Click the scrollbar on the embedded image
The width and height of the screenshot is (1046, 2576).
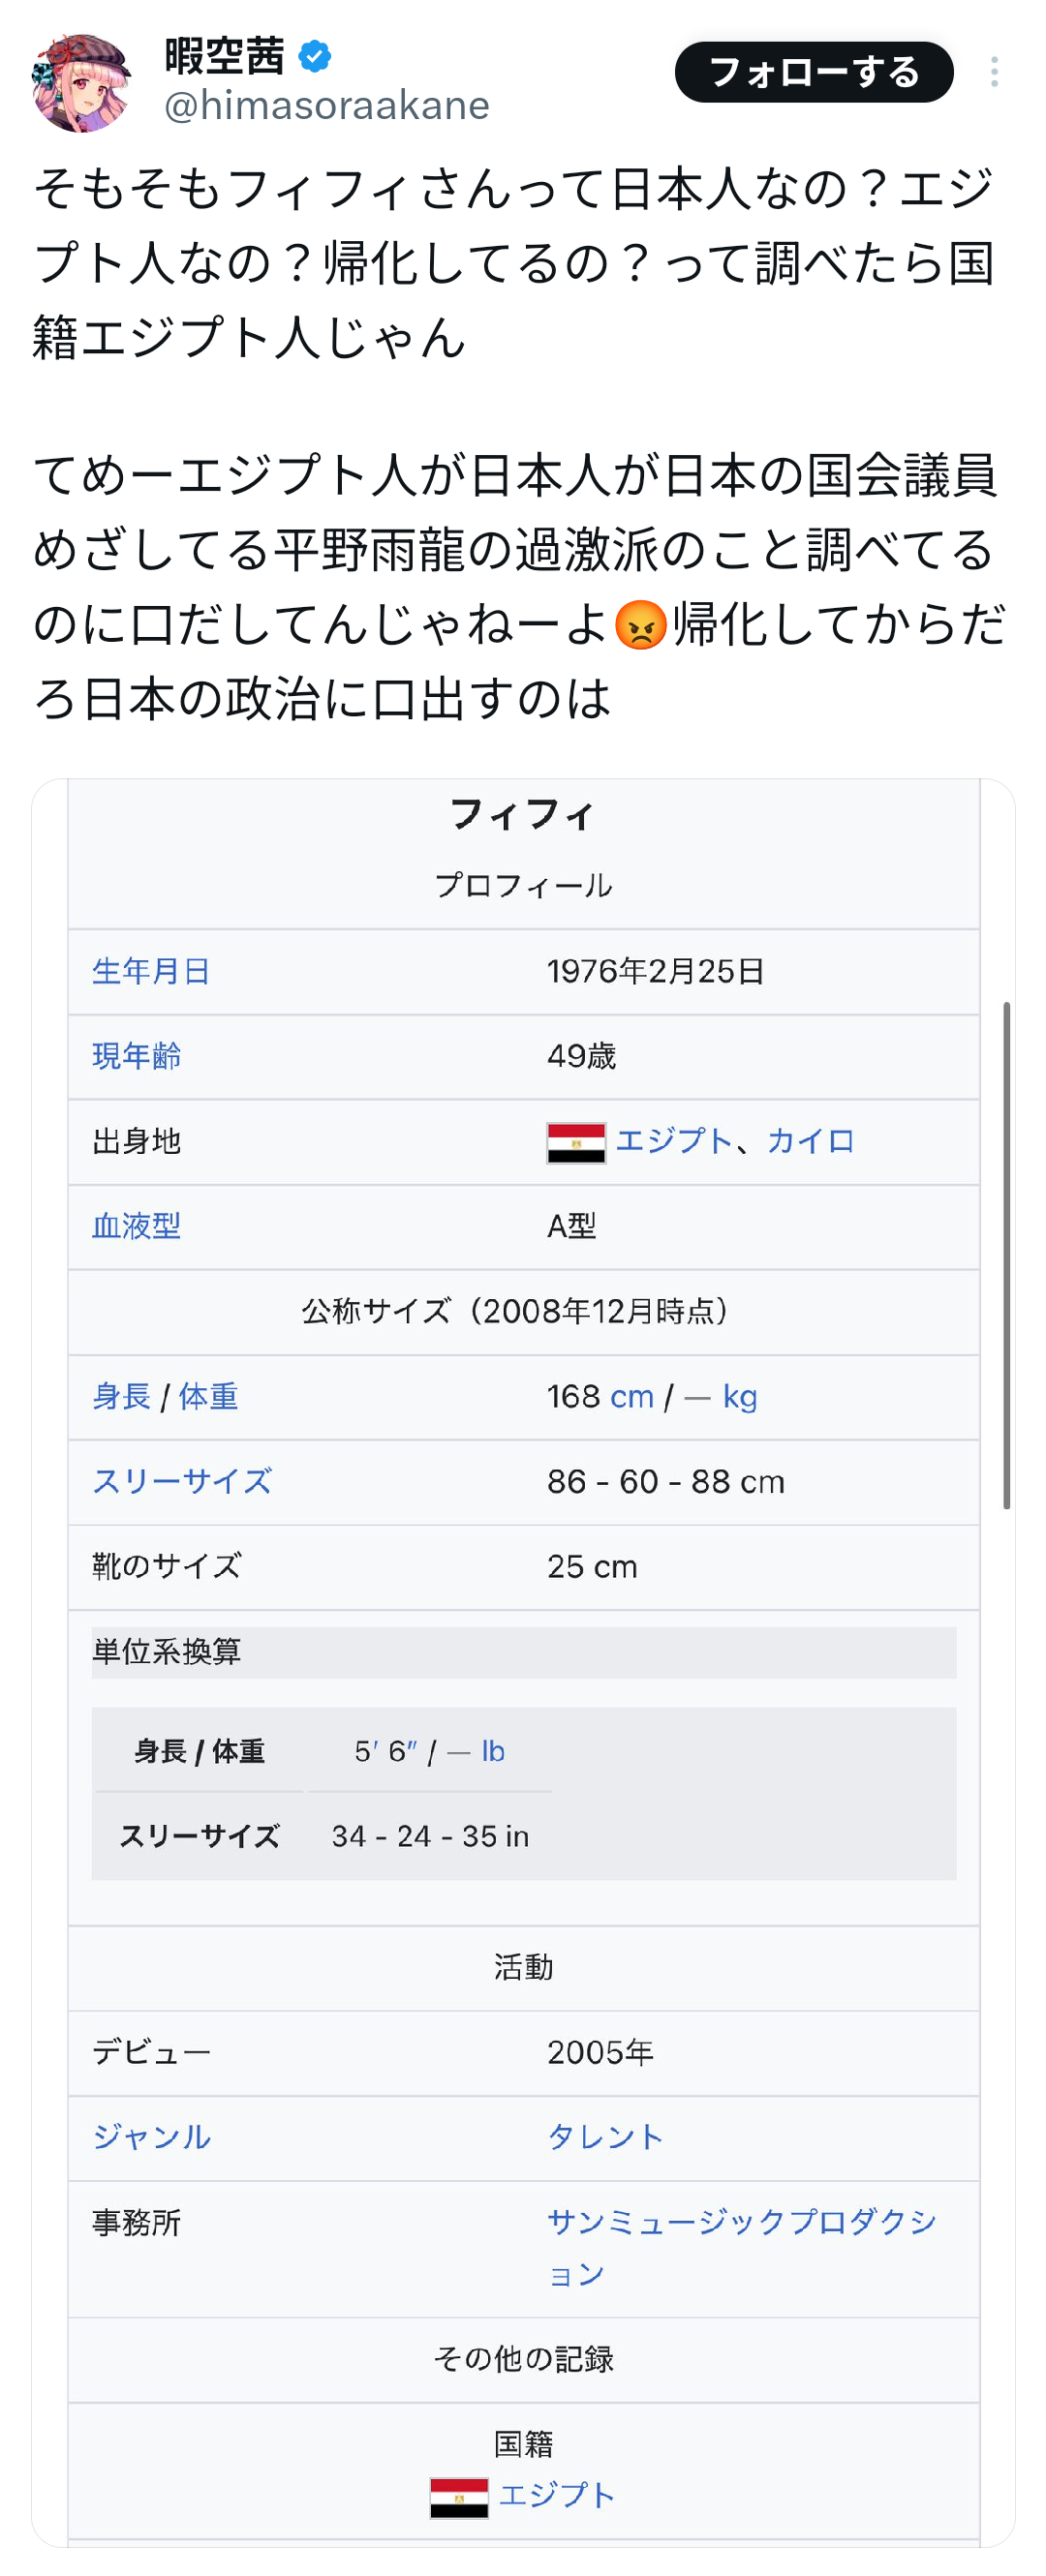[x=1006, y=1255]
